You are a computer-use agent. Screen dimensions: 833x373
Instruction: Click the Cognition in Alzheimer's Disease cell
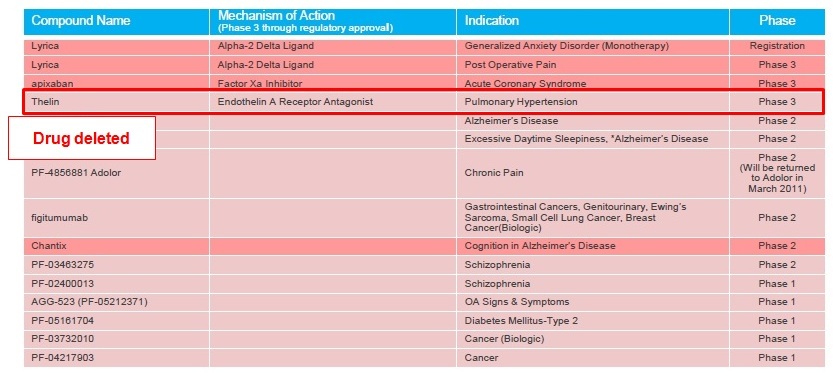click(x=593, y=246)
